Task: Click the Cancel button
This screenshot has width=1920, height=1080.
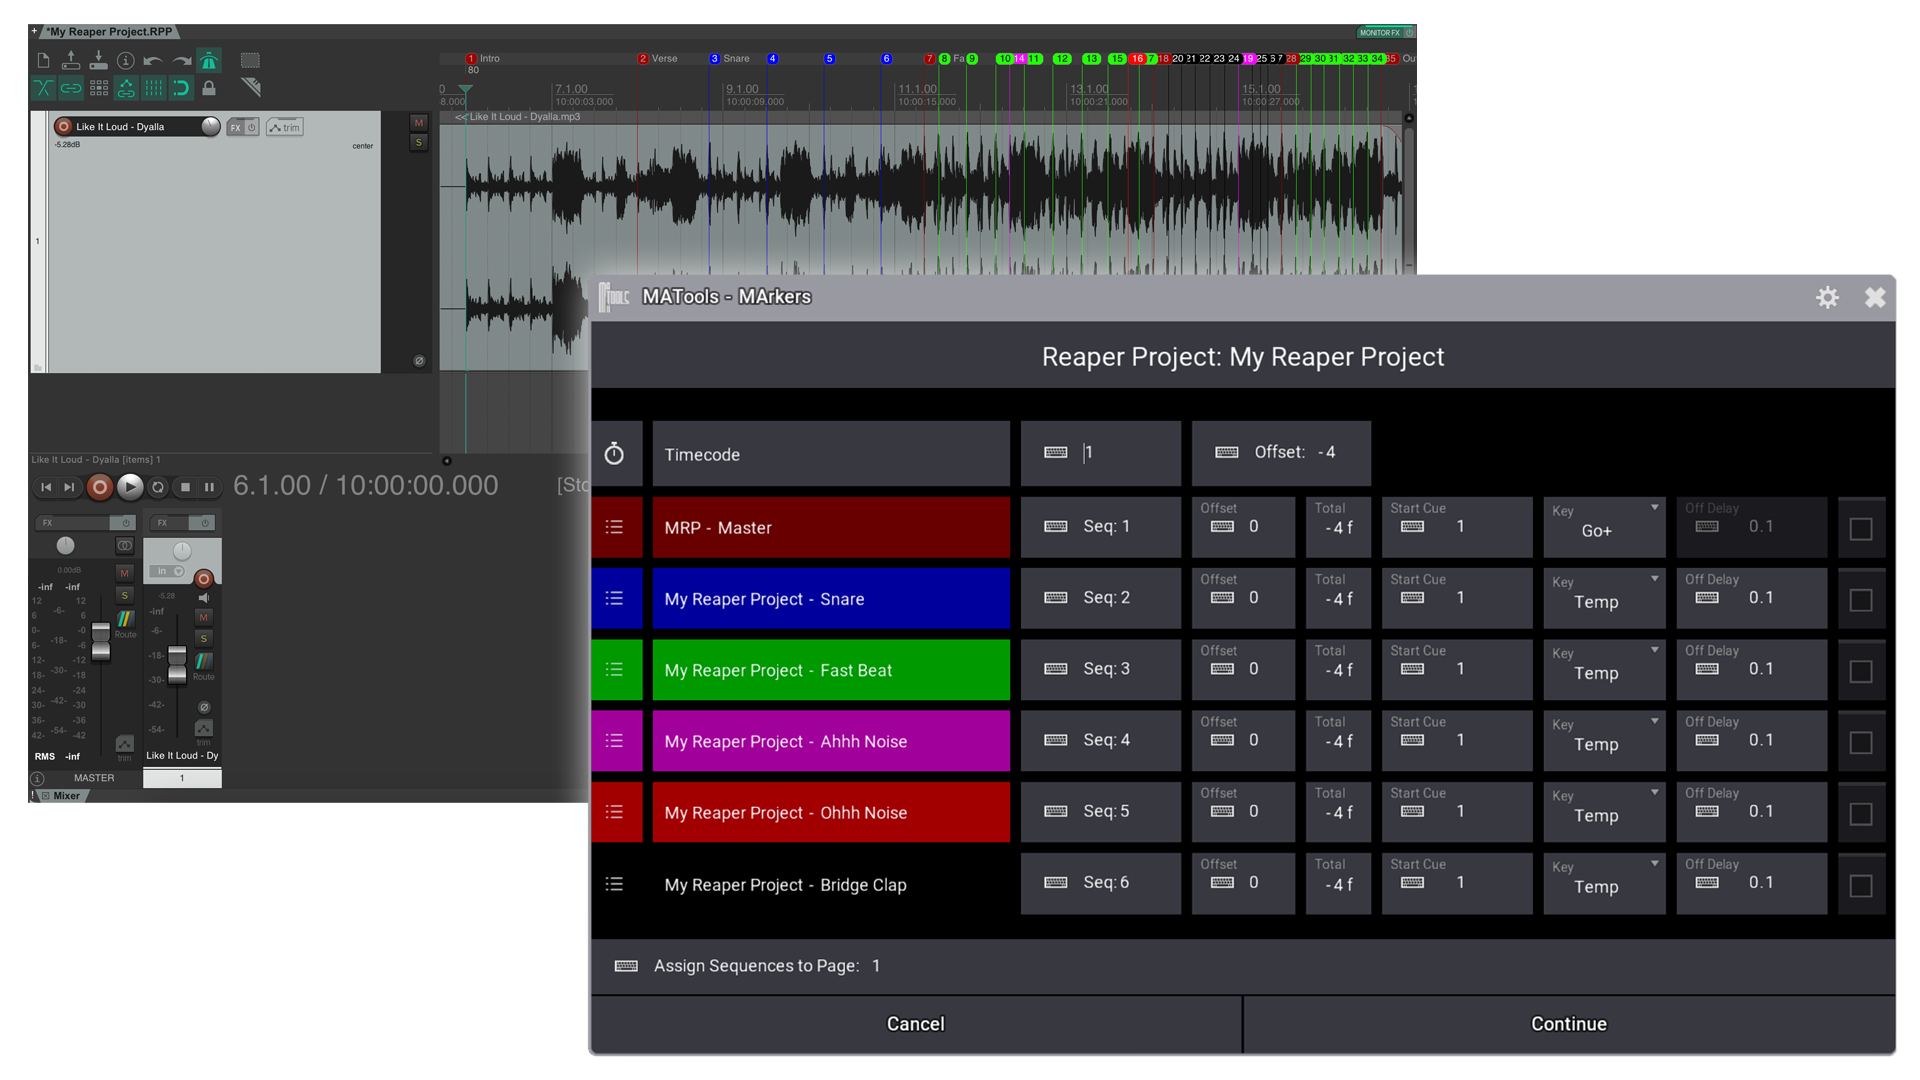Action: 916,1024
